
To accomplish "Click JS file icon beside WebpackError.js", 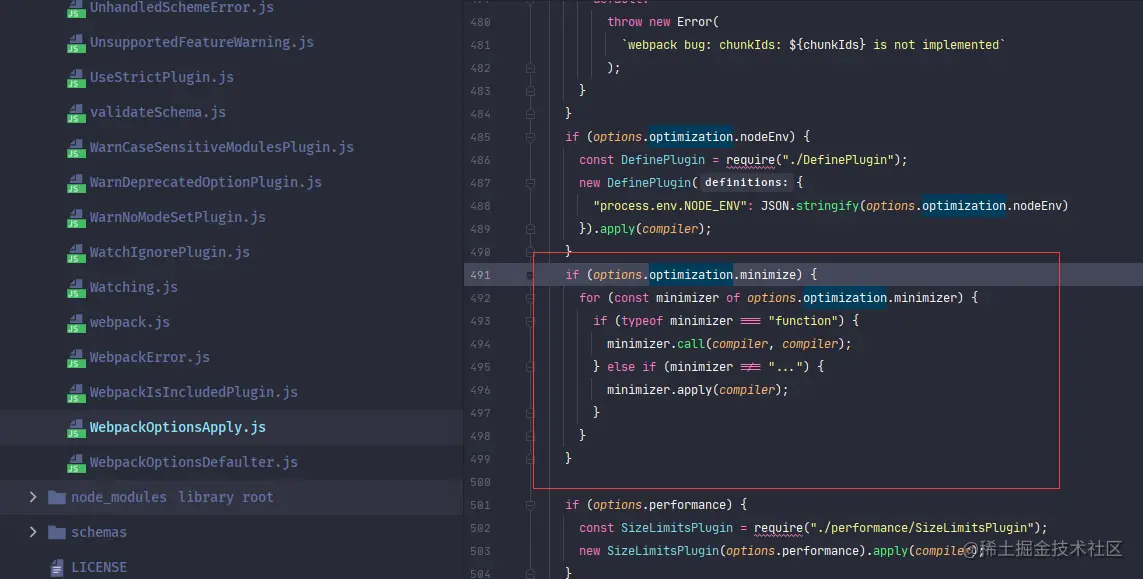I will pos(76,358).
